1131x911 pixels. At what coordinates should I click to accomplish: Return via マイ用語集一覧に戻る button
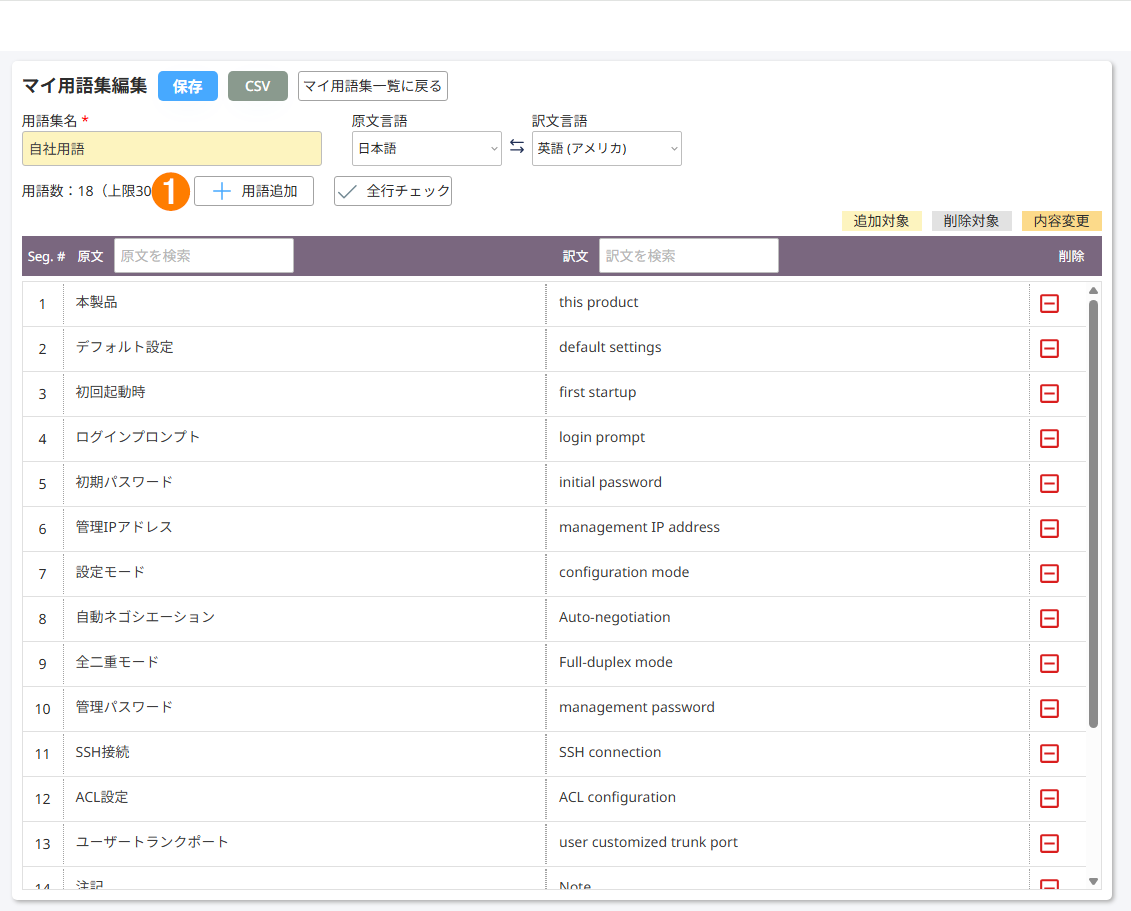tap(373, 86)
